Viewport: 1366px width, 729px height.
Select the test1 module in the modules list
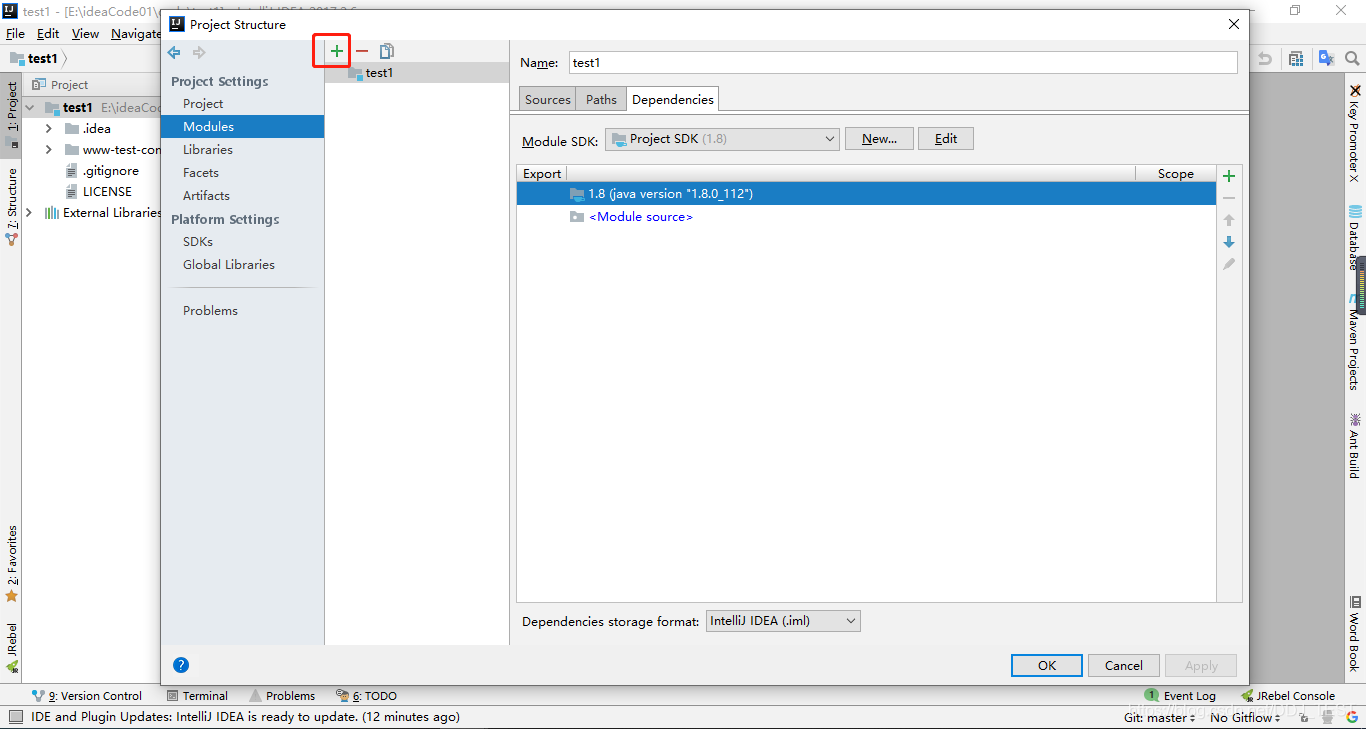(417, 73)
